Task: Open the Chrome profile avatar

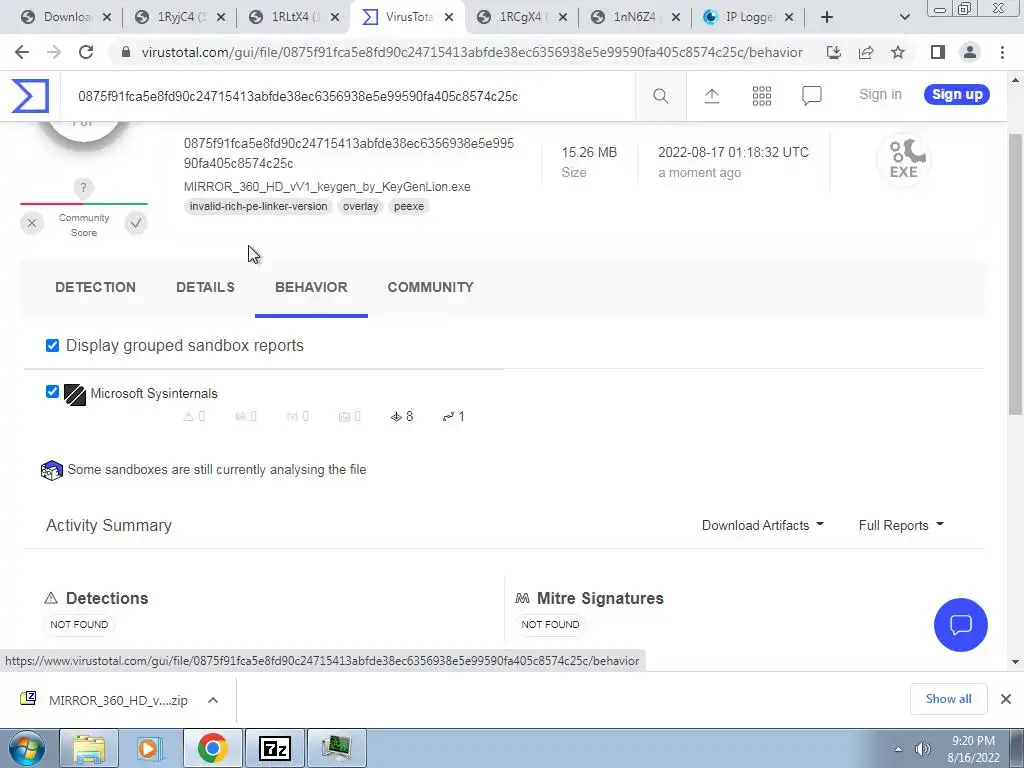Action: pyautogui.click(x=970, y=52)
